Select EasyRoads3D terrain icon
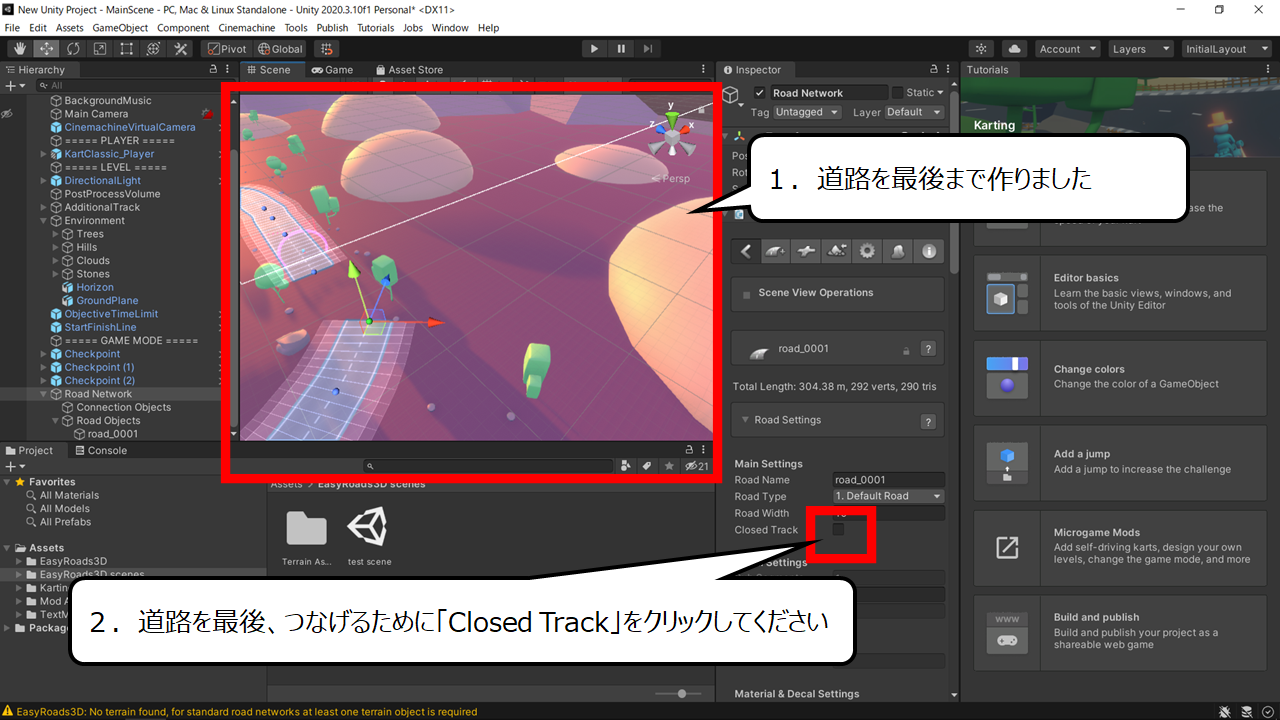 pos(836,252)
